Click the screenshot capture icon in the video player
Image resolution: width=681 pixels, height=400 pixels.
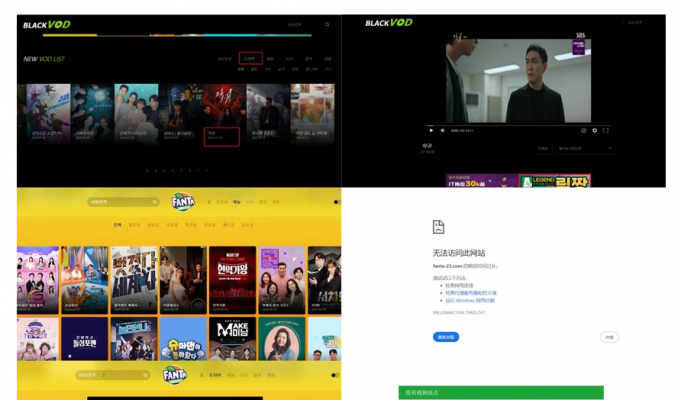[x=583, y=130]
